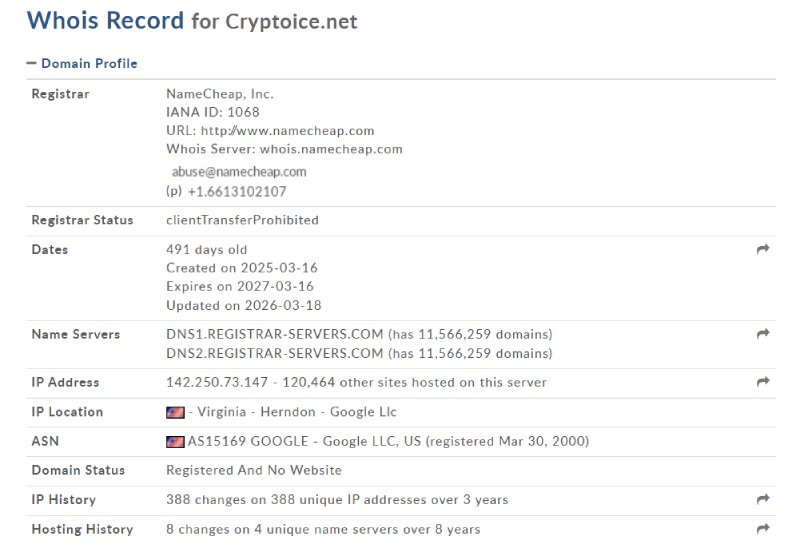Click 'Virginia - Herndon - Google Llc' location
The width and height of the screenshot is (800, 548).
[297, 412]
